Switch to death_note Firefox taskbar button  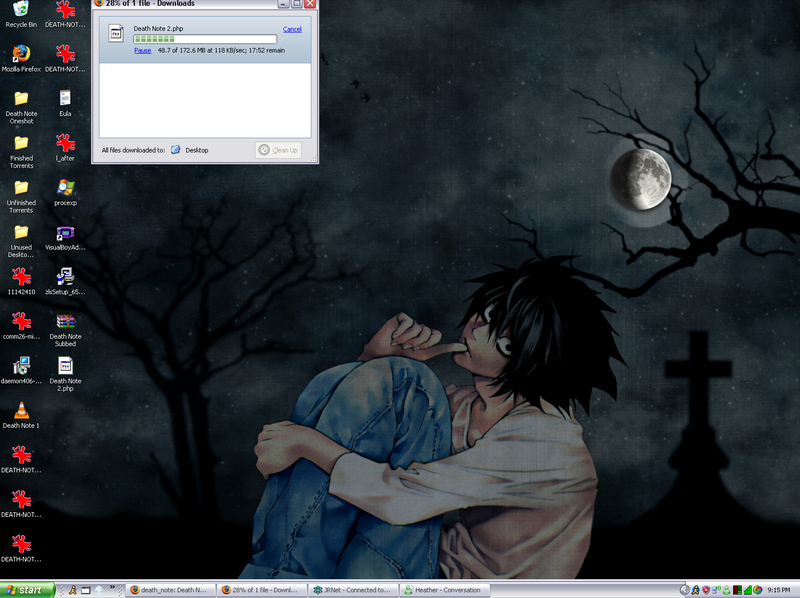point(171,590)
